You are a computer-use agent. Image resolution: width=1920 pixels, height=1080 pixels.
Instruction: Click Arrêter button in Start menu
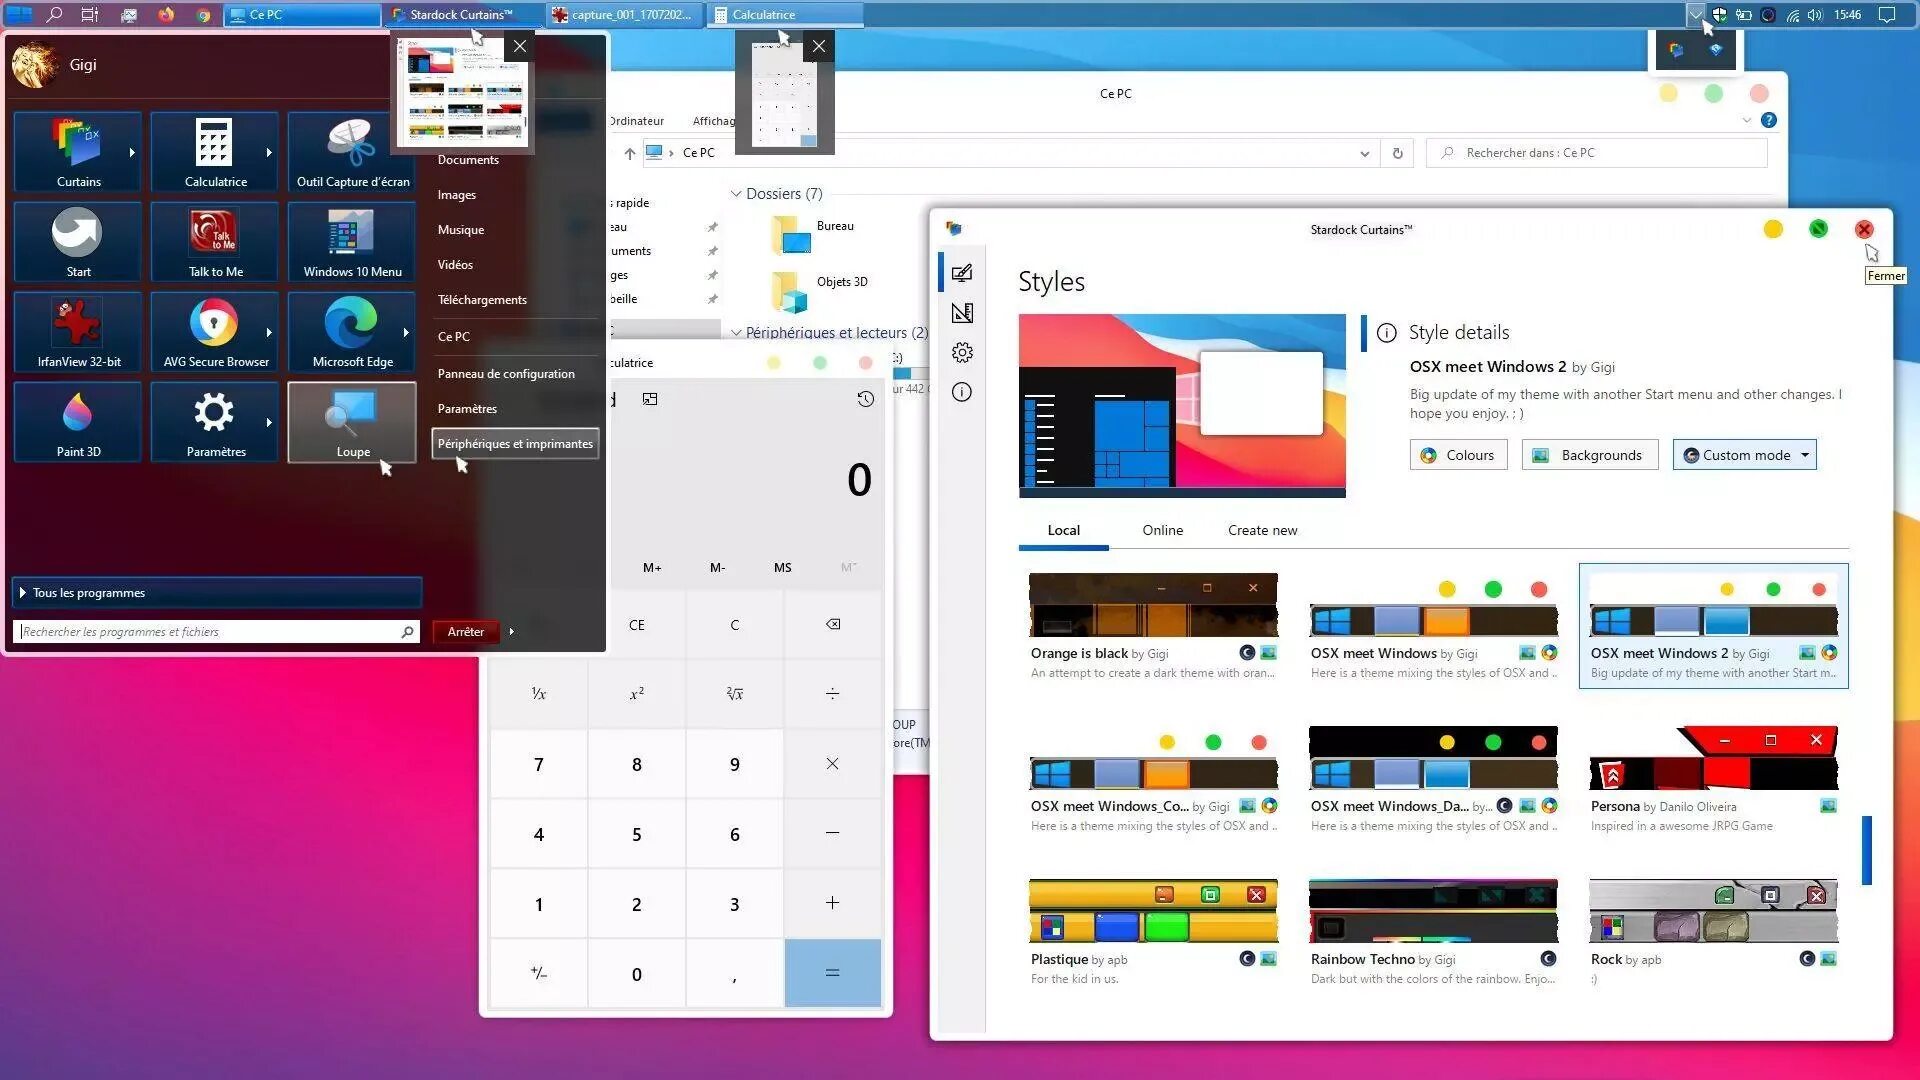pyautogui.click(x=465, y=630)
